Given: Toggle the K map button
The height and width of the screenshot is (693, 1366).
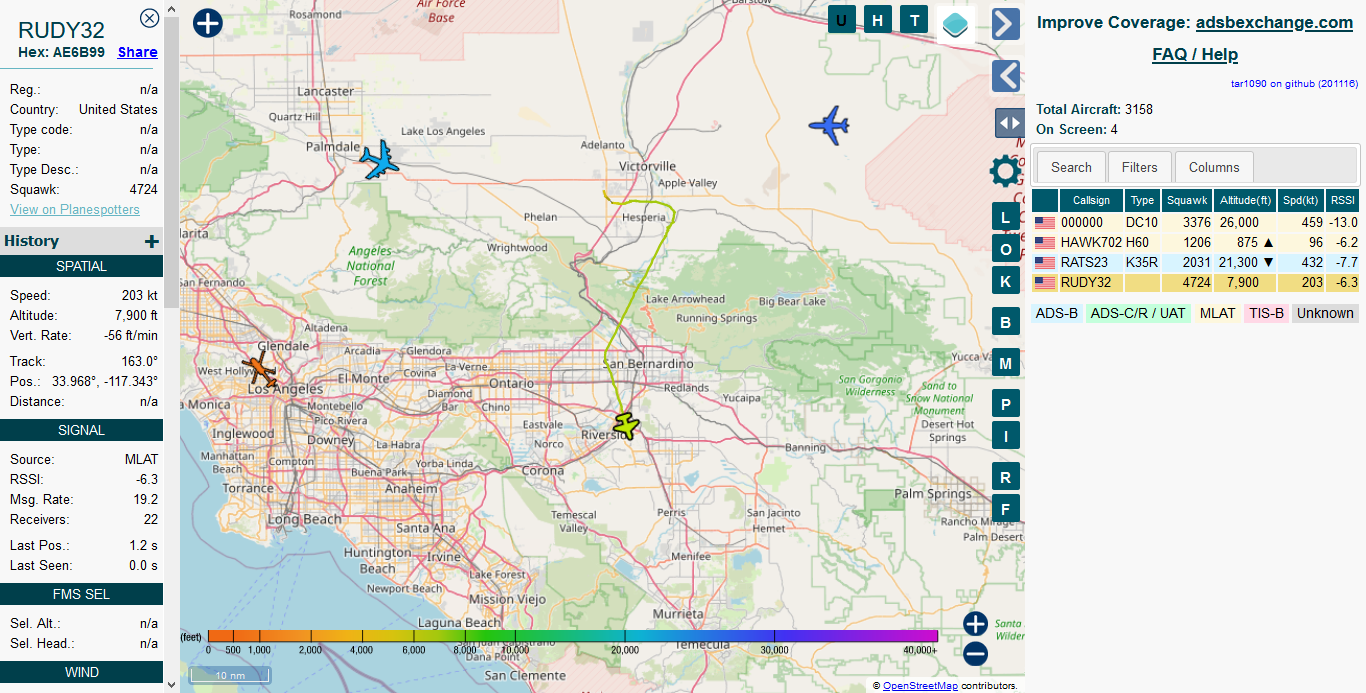Looking at the screenshot, I should point(1005,281).
